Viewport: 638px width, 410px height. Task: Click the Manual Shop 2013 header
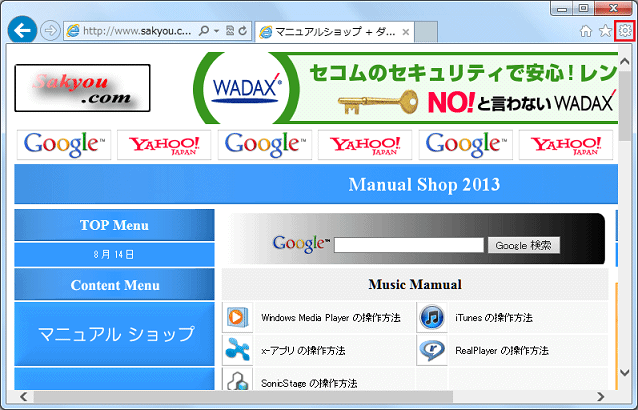[x=424, y=185]
